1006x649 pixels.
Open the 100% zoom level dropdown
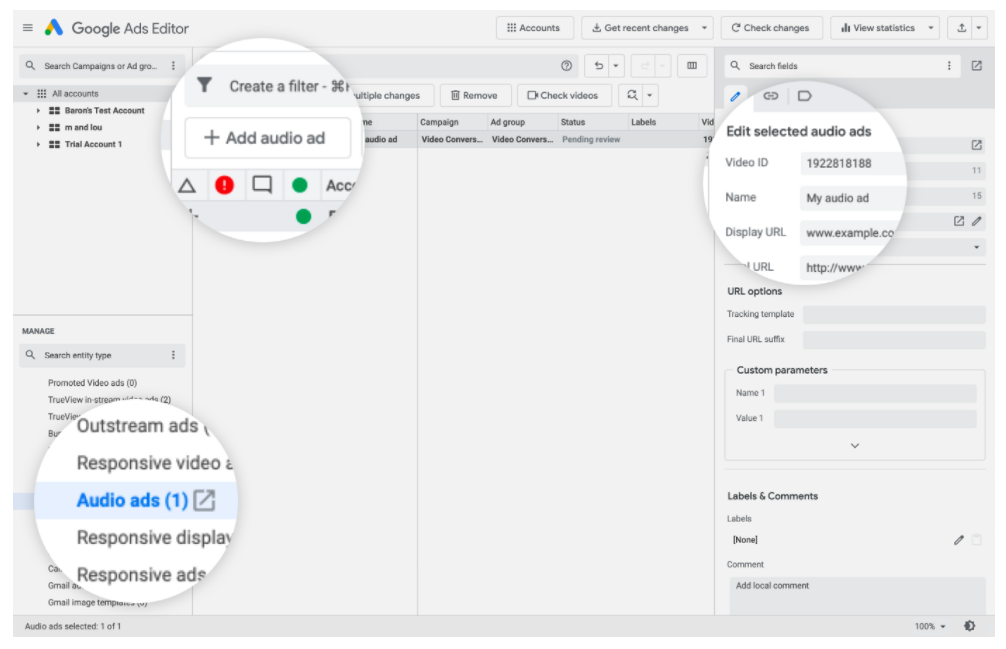930,626
